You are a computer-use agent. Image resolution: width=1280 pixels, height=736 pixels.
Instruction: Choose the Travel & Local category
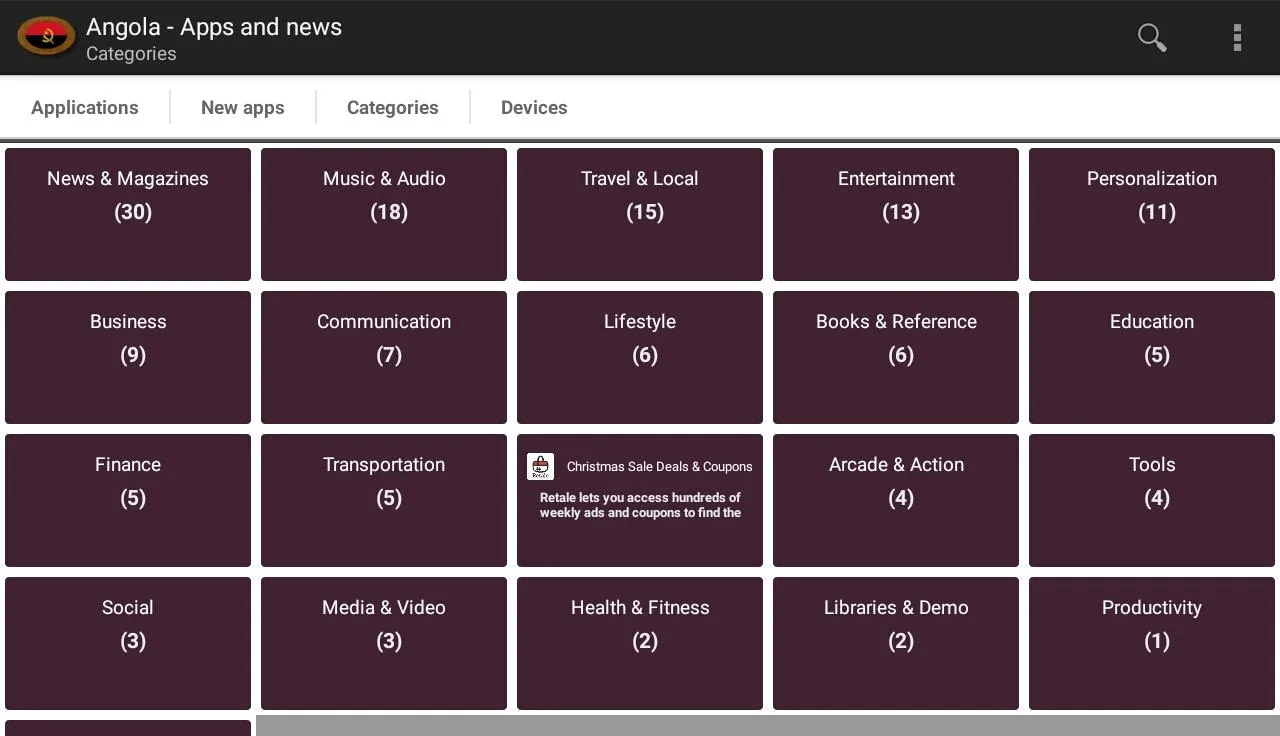click(x=640, y=214)
